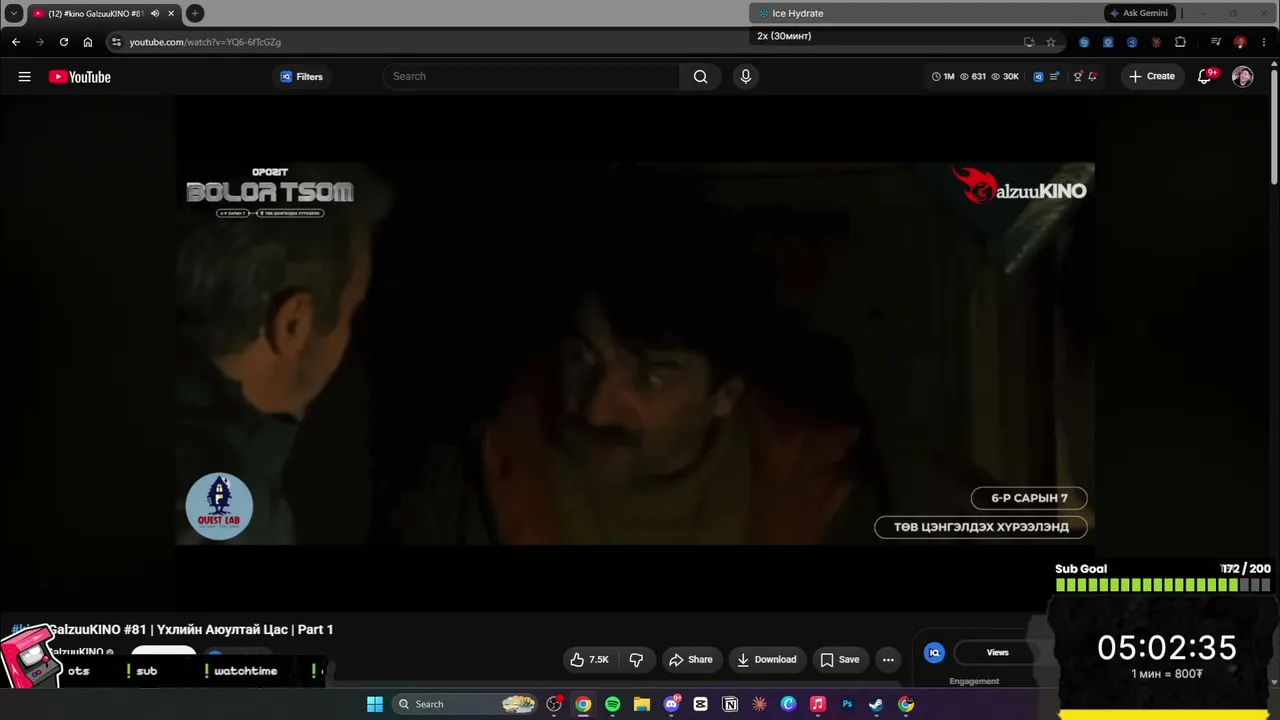Like the video with 7.5K likes

pyautogui.click(x=588, y=660)
